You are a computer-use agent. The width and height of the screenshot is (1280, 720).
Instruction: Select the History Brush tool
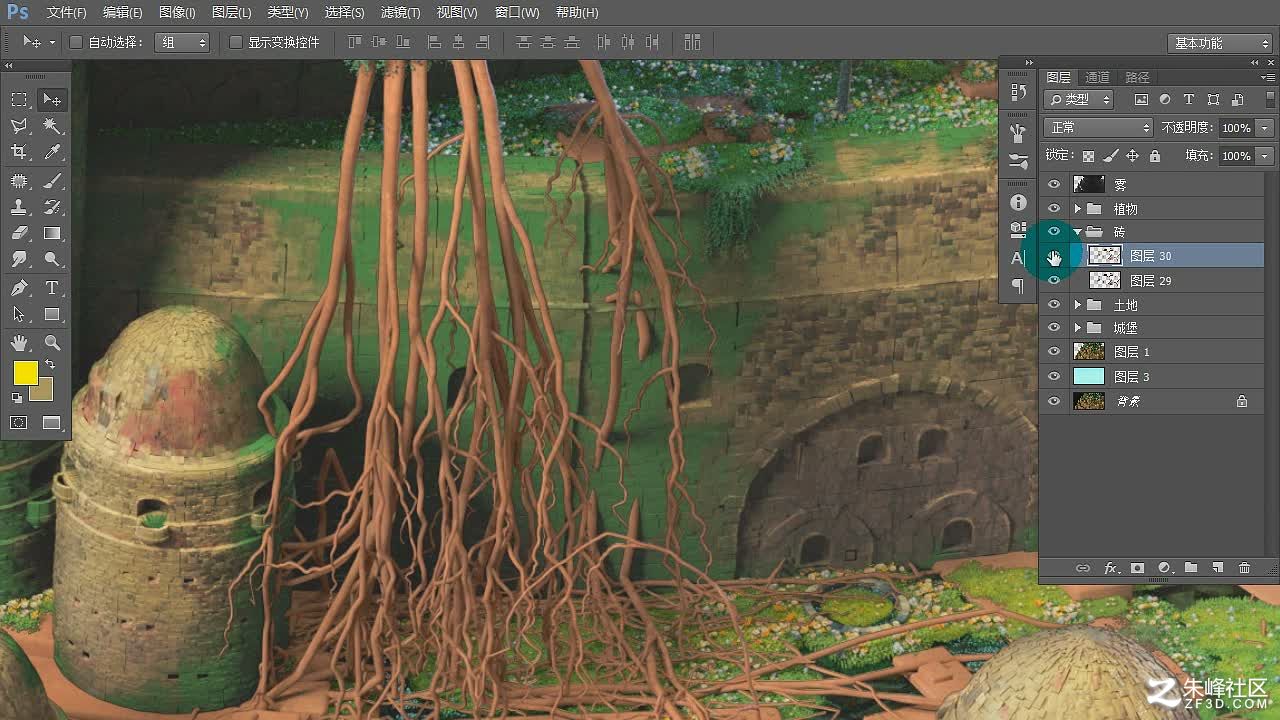coord(52,207)
